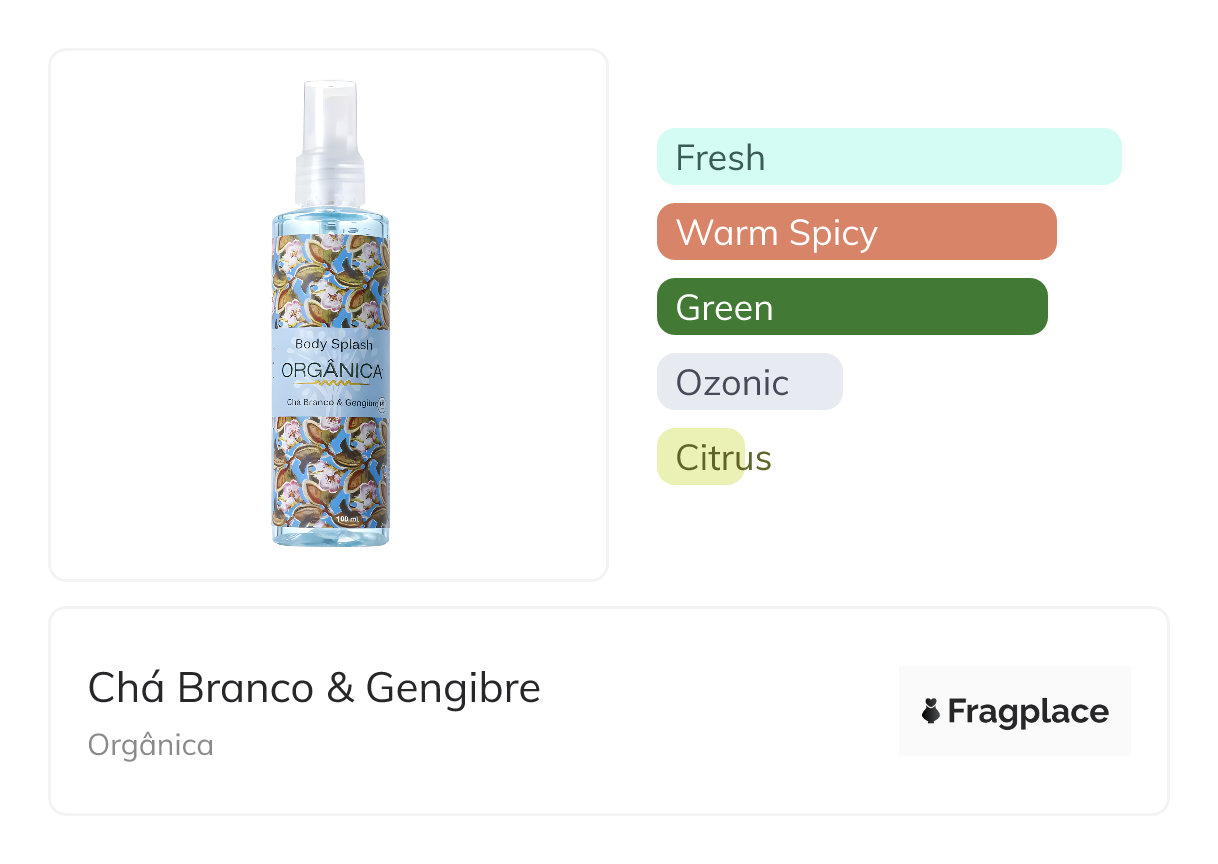The height and width of the screenshot is (864, 1218).
Task: Click the Fragplace flame logo icon
Action: (931, 711)
